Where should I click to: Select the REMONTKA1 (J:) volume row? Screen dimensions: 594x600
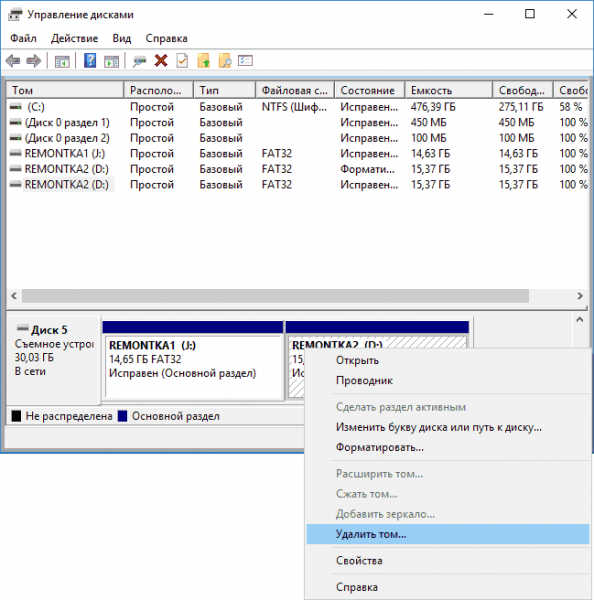[297, 153]
